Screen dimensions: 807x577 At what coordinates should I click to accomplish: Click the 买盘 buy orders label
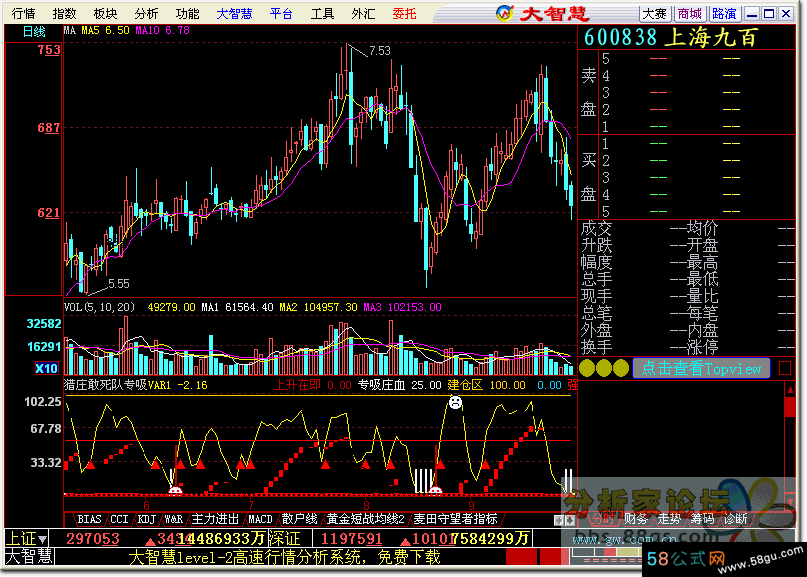click(x=588, y=178)
